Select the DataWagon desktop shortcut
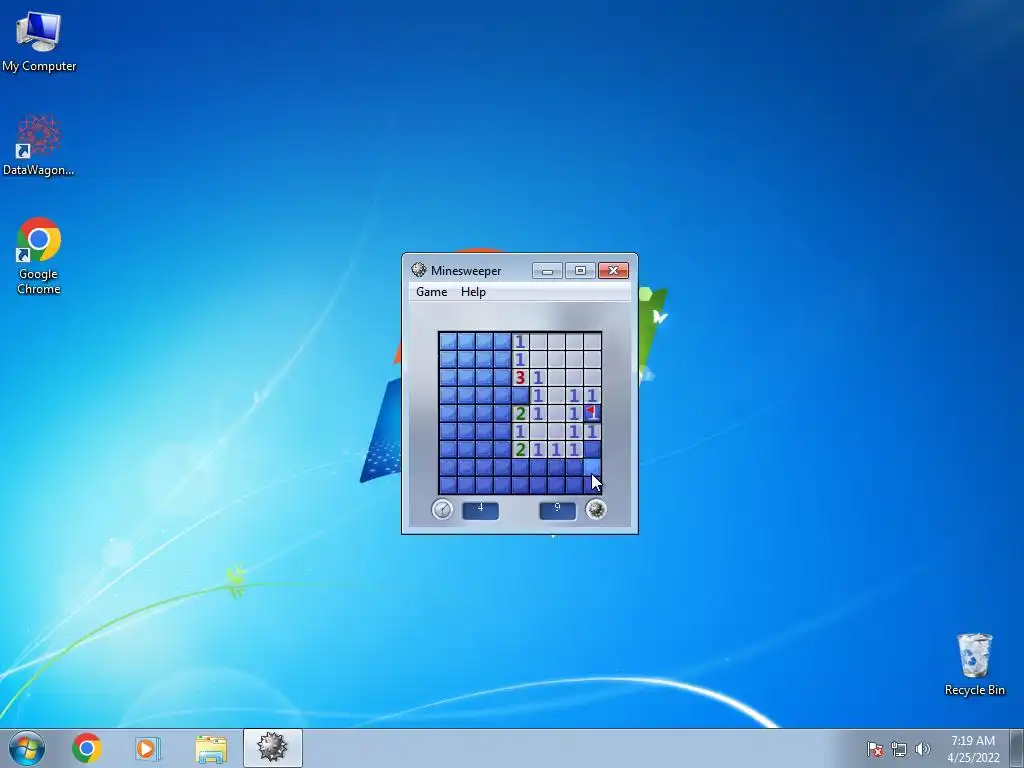1024x768 pixels. pyautogui.click(x=39, y=145)
